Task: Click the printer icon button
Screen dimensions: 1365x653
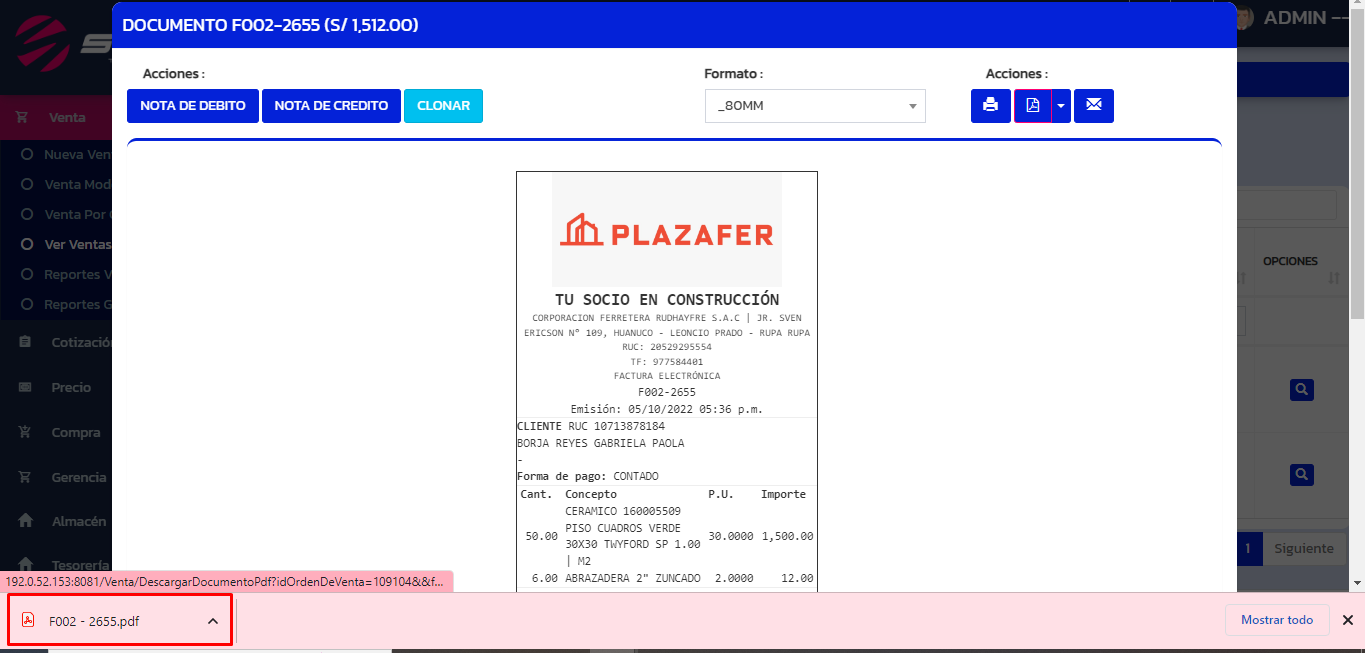Action: coord(990,106)
